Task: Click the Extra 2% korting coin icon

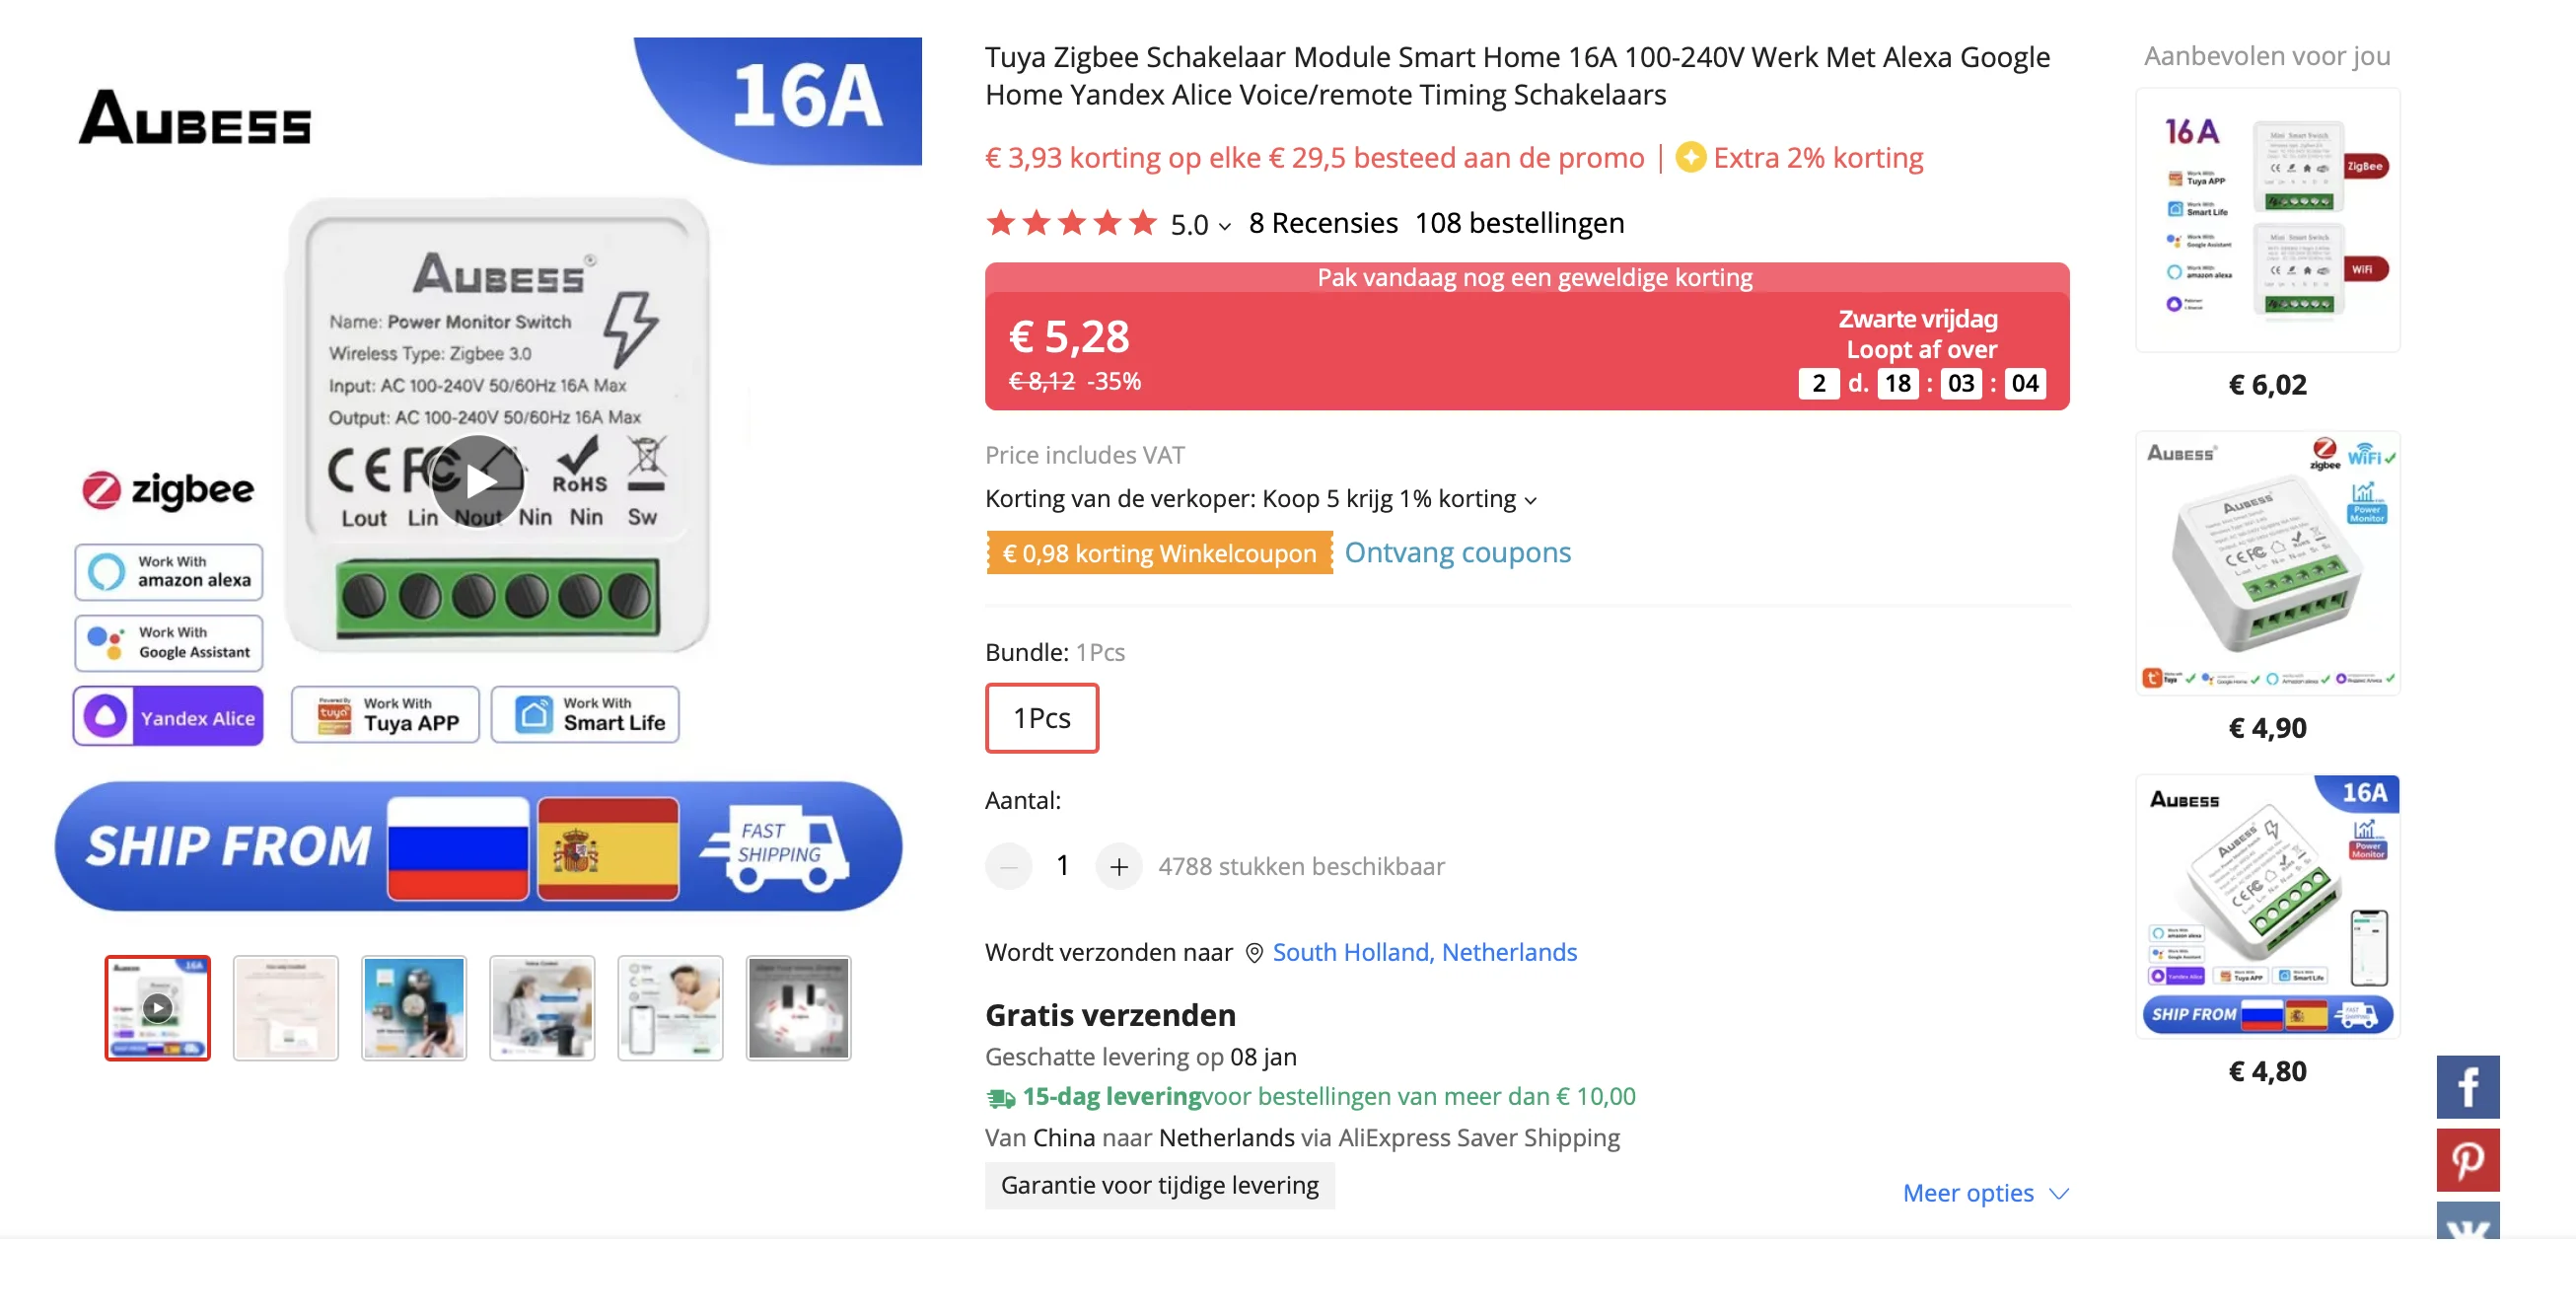Action: (x=1691, y=158)
